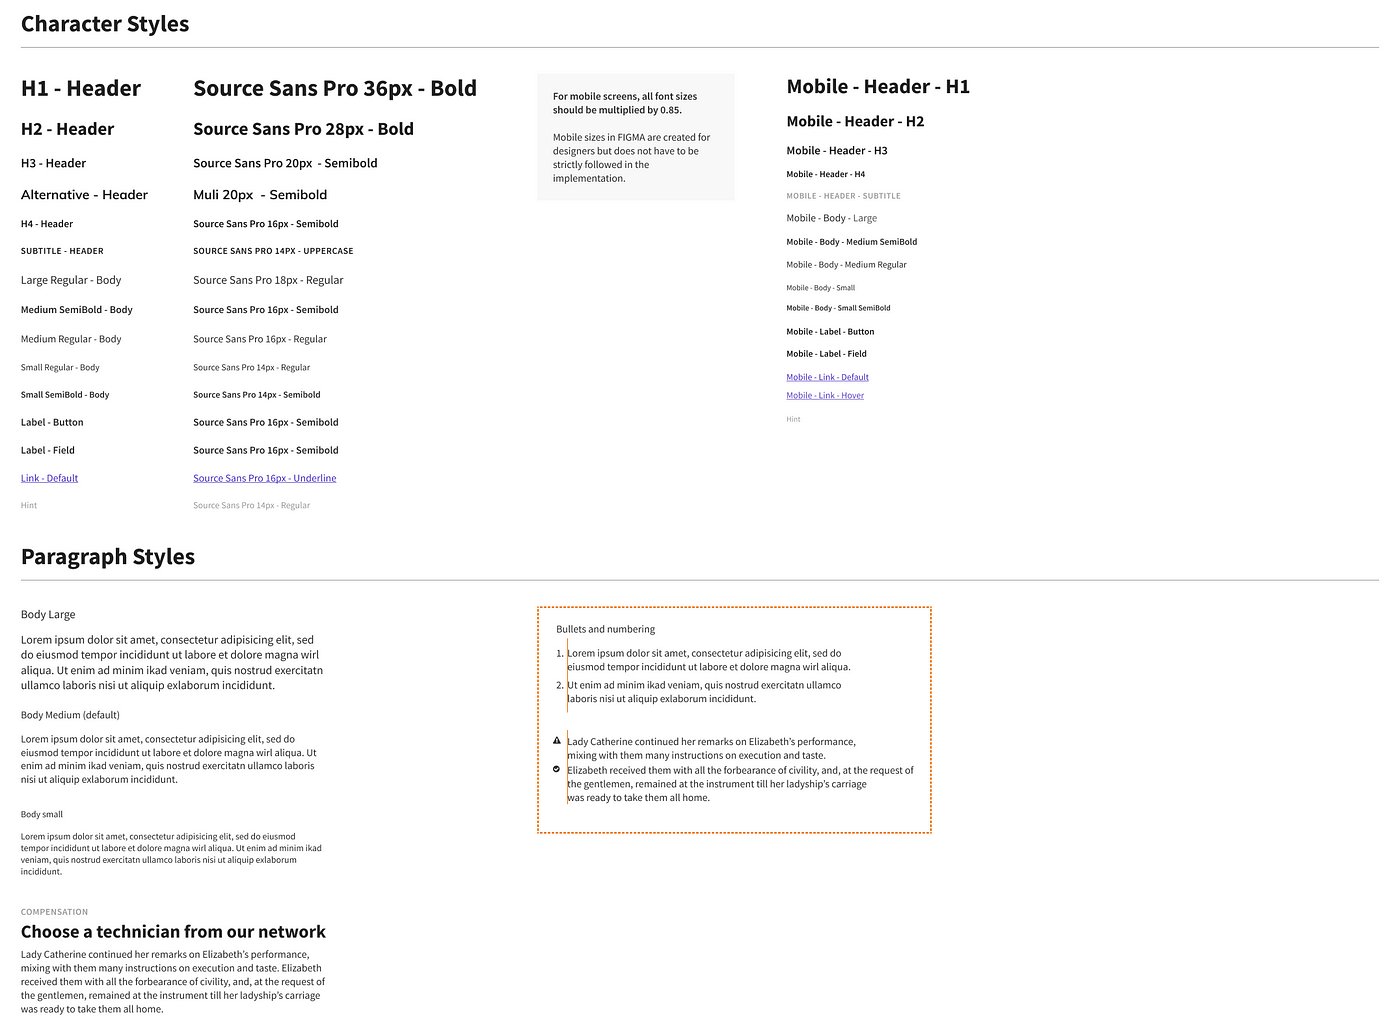
Task: Click the COMPENSATION overline label
Action: pyautogui.click(x=54, y=912)
